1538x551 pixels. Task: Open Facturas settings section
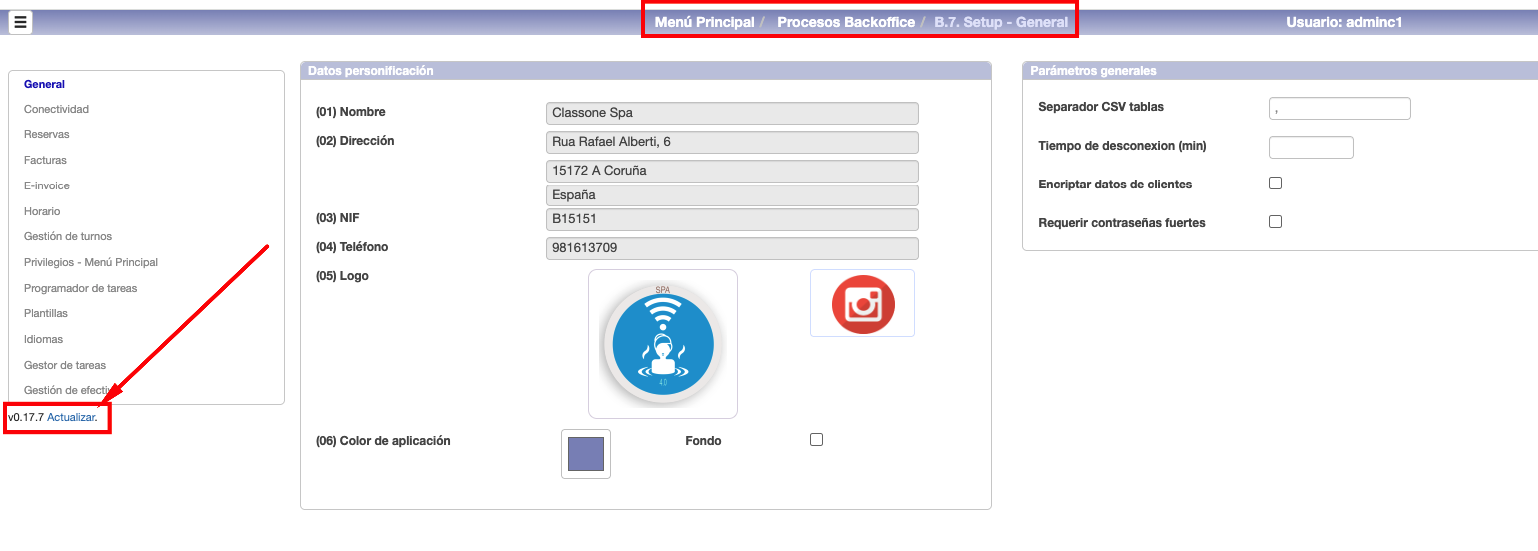click(45, 160)
